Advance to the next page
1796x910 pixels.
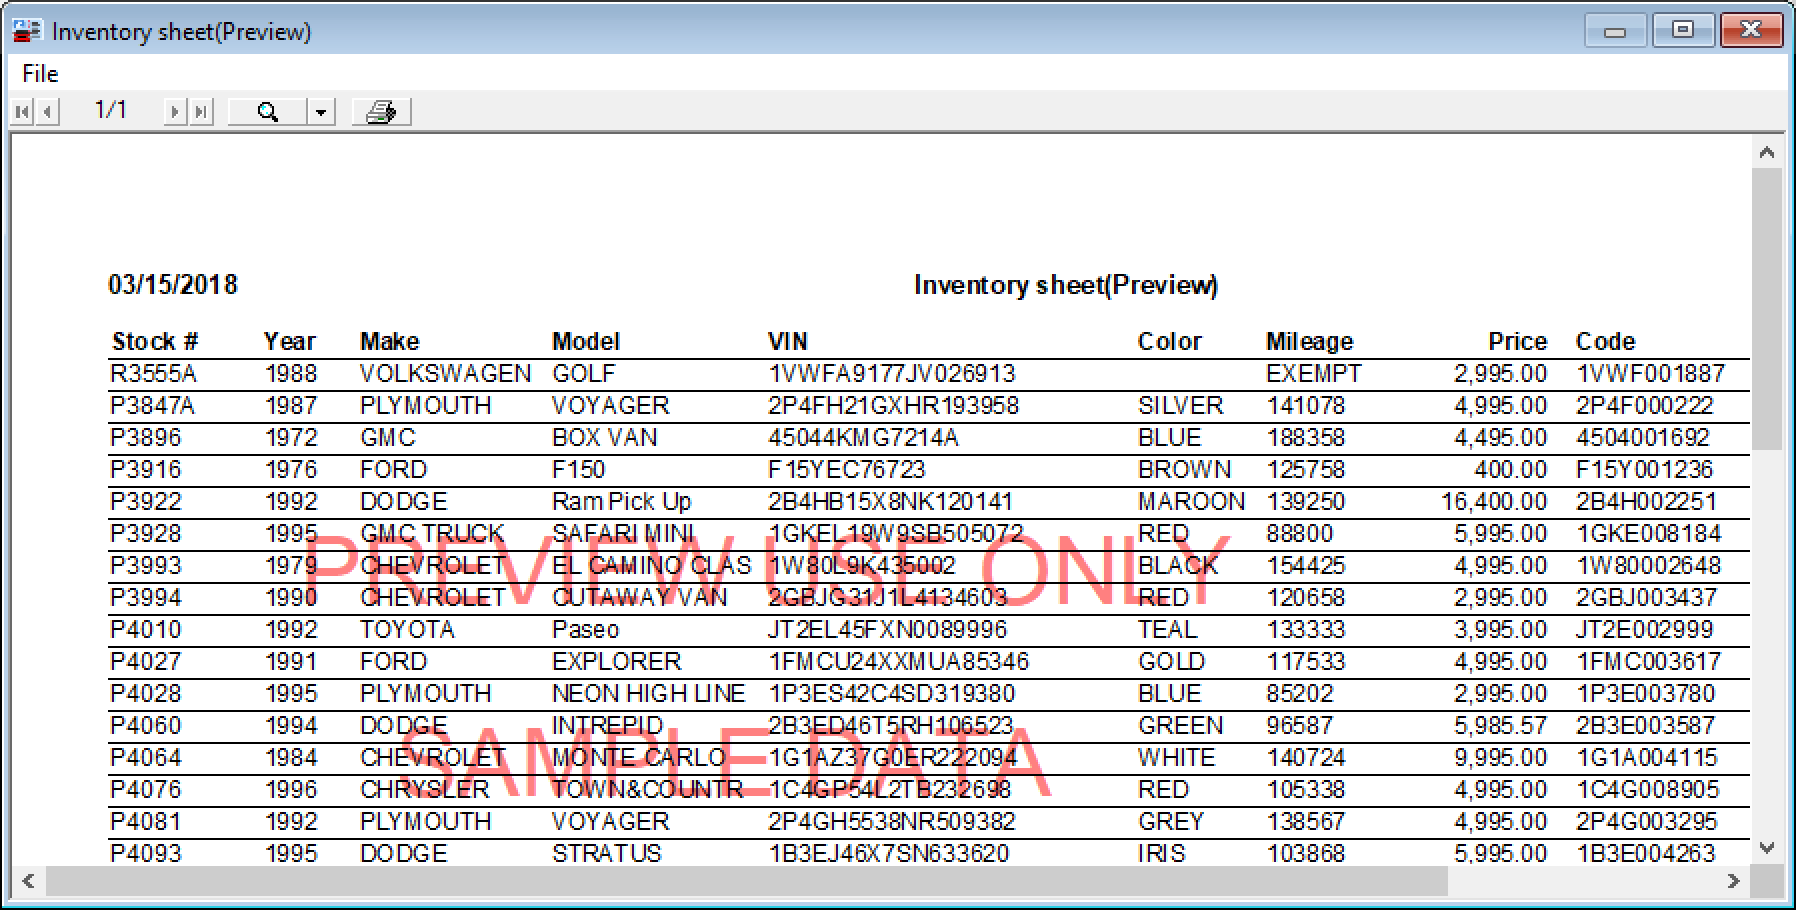[175, 112]
